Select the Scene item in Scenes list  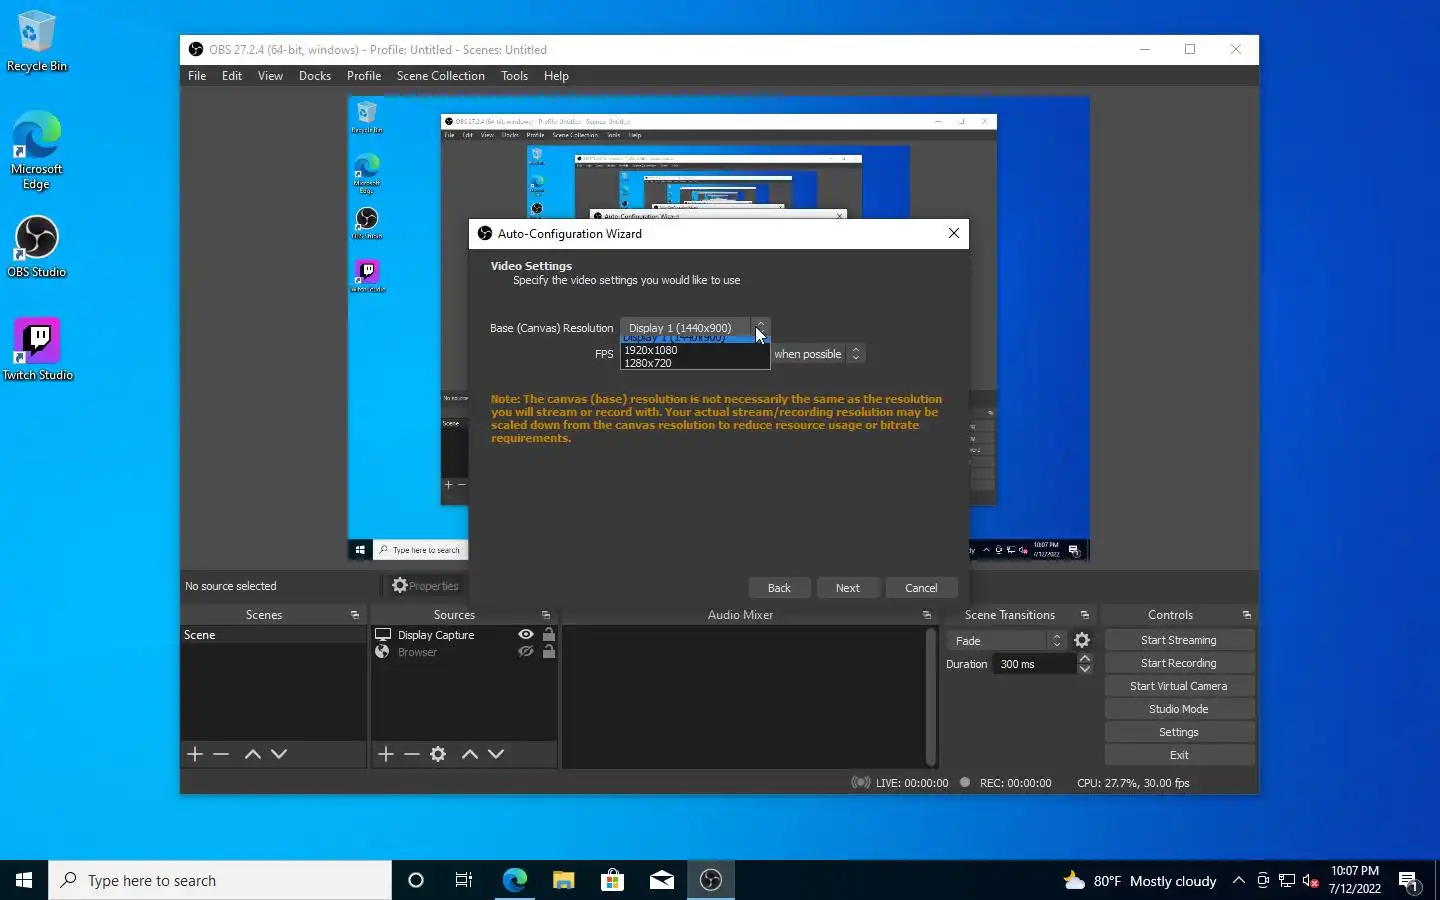(x=273, y=635)
